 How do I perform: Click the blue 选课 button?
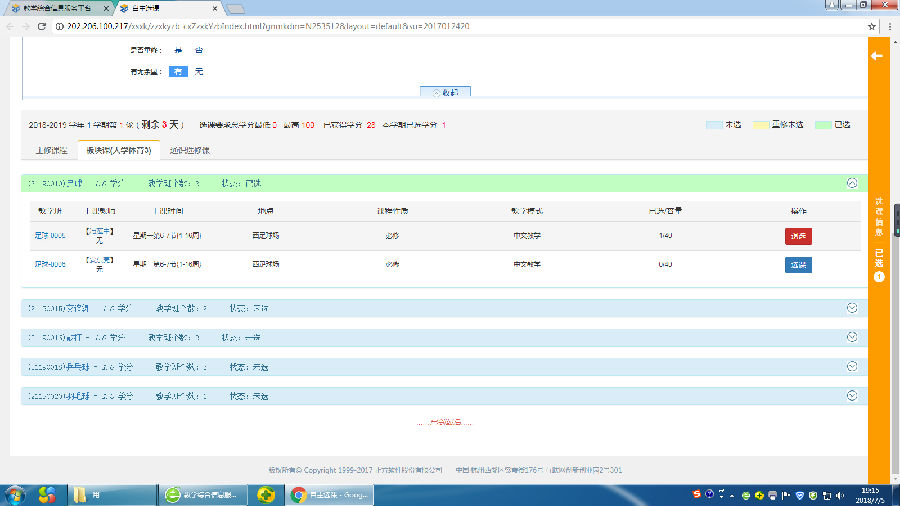(798, 264)
